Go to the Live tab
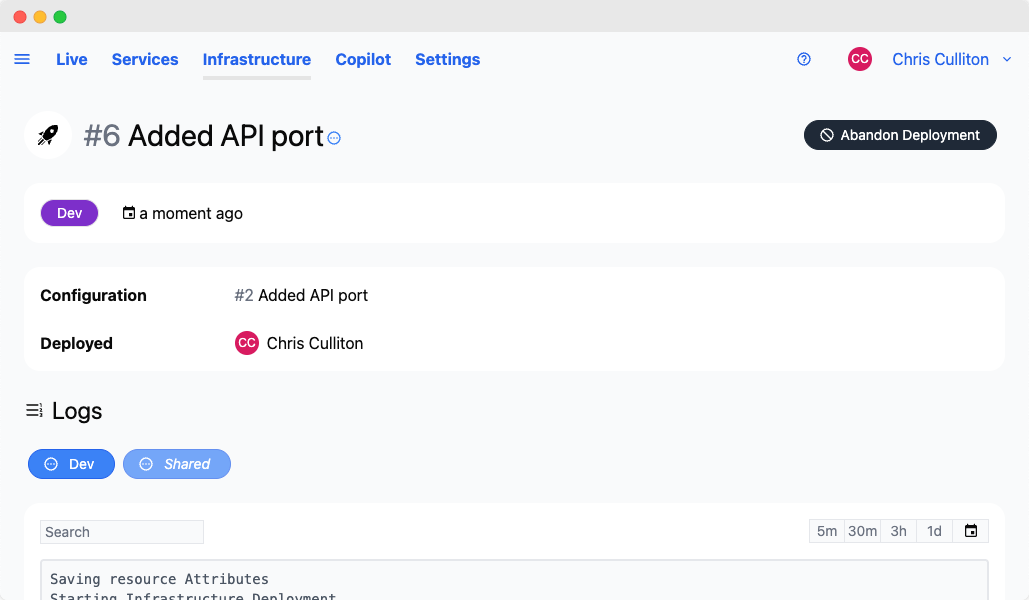Image resolution: width=1029 pixels, height=600 pixels. click(72, 59)
